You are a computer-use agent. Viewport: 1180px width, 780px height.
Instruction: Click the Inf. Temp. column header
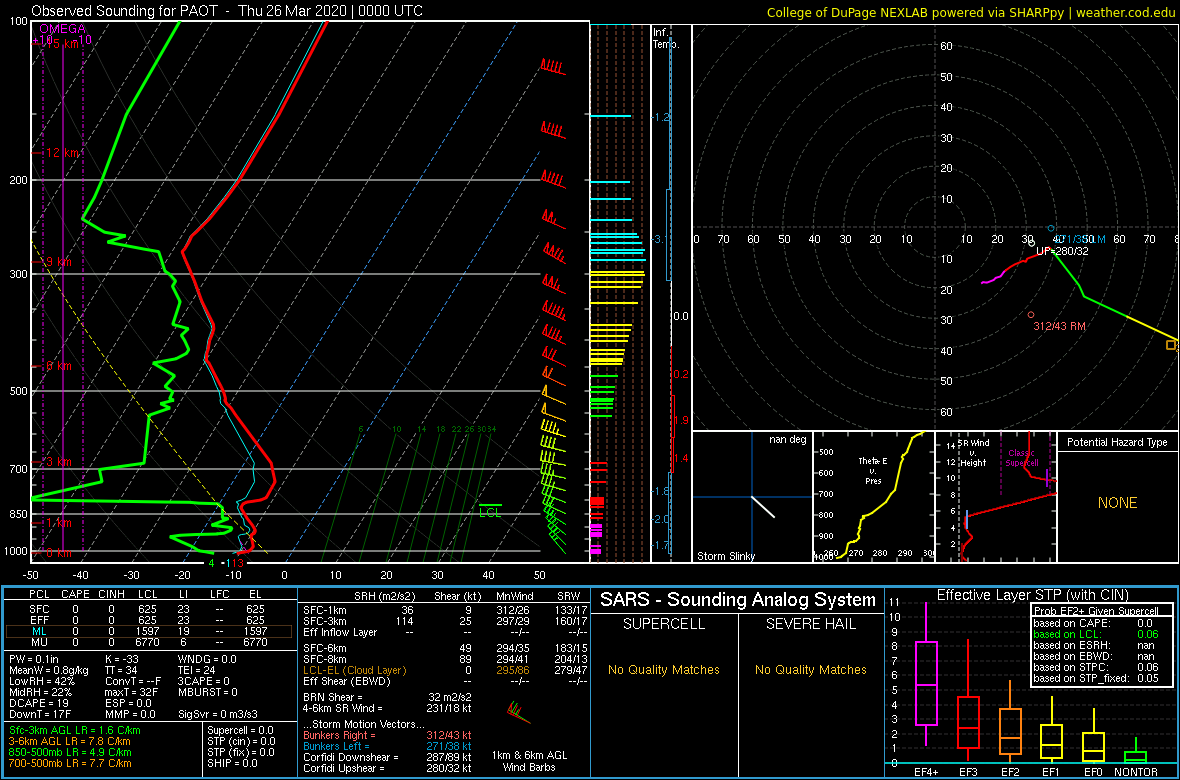[x=667, y=39]
